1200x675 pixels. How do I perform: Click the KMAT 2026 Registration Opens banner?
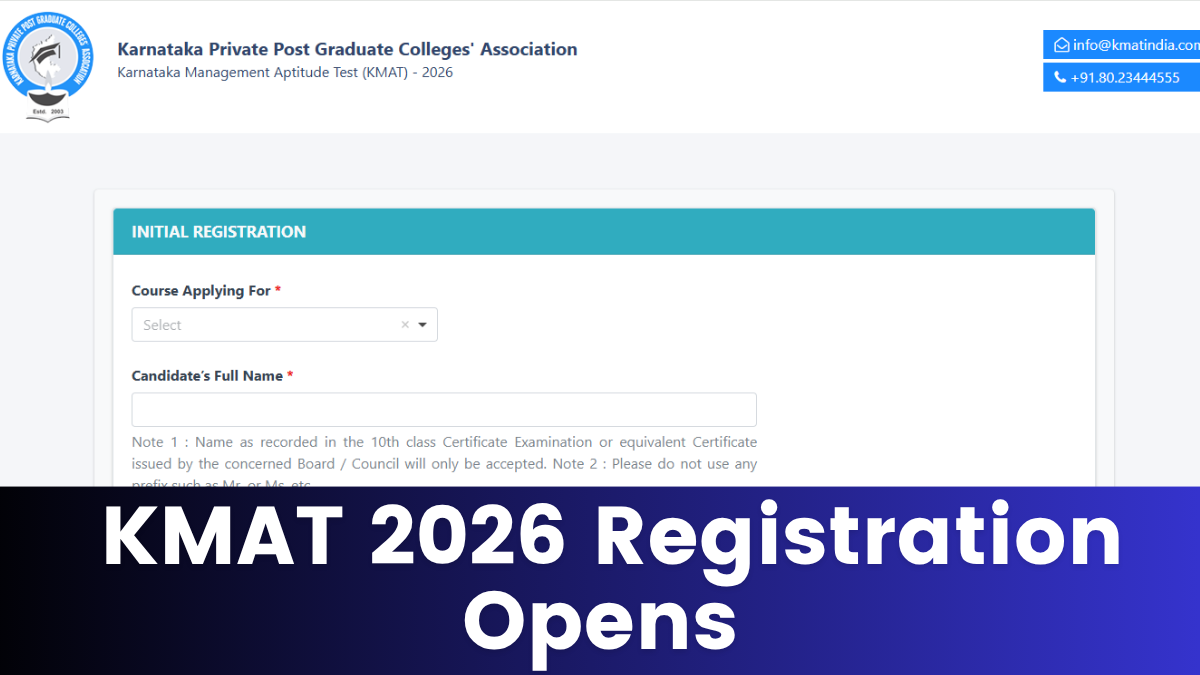click(x=600, y=581)
